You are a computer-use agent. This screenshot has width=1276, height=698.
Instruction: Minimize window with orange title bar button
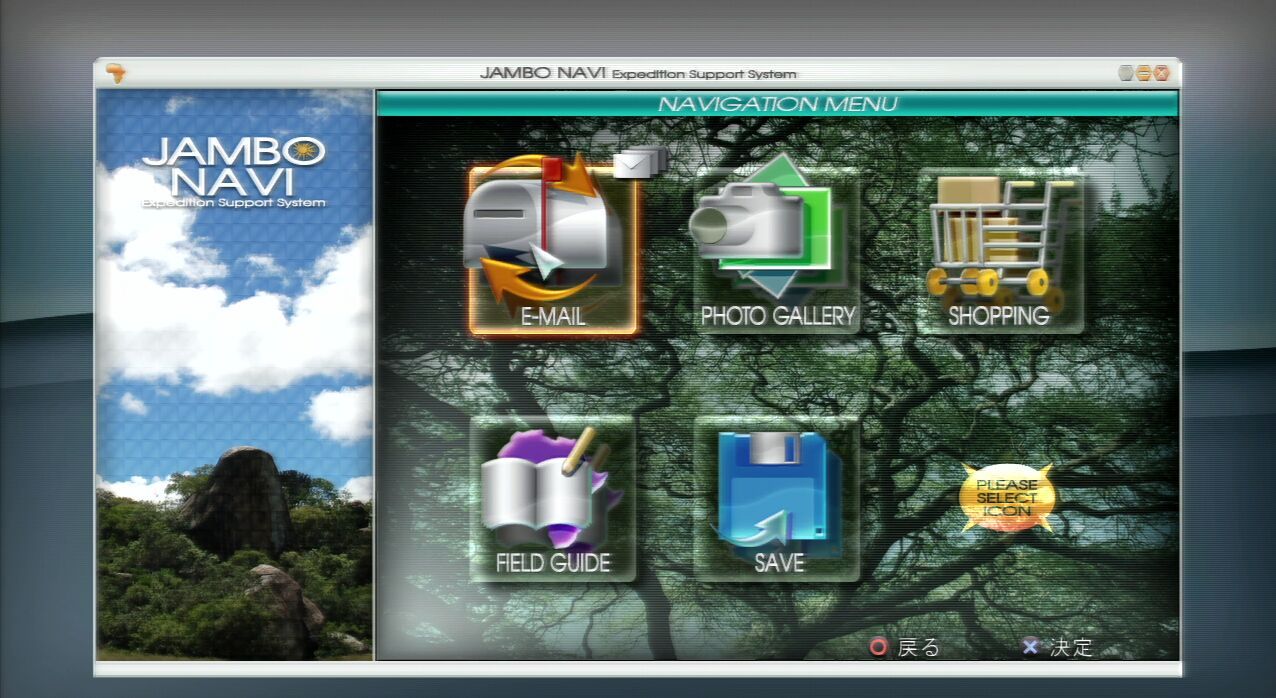[x=1143, y=73]
